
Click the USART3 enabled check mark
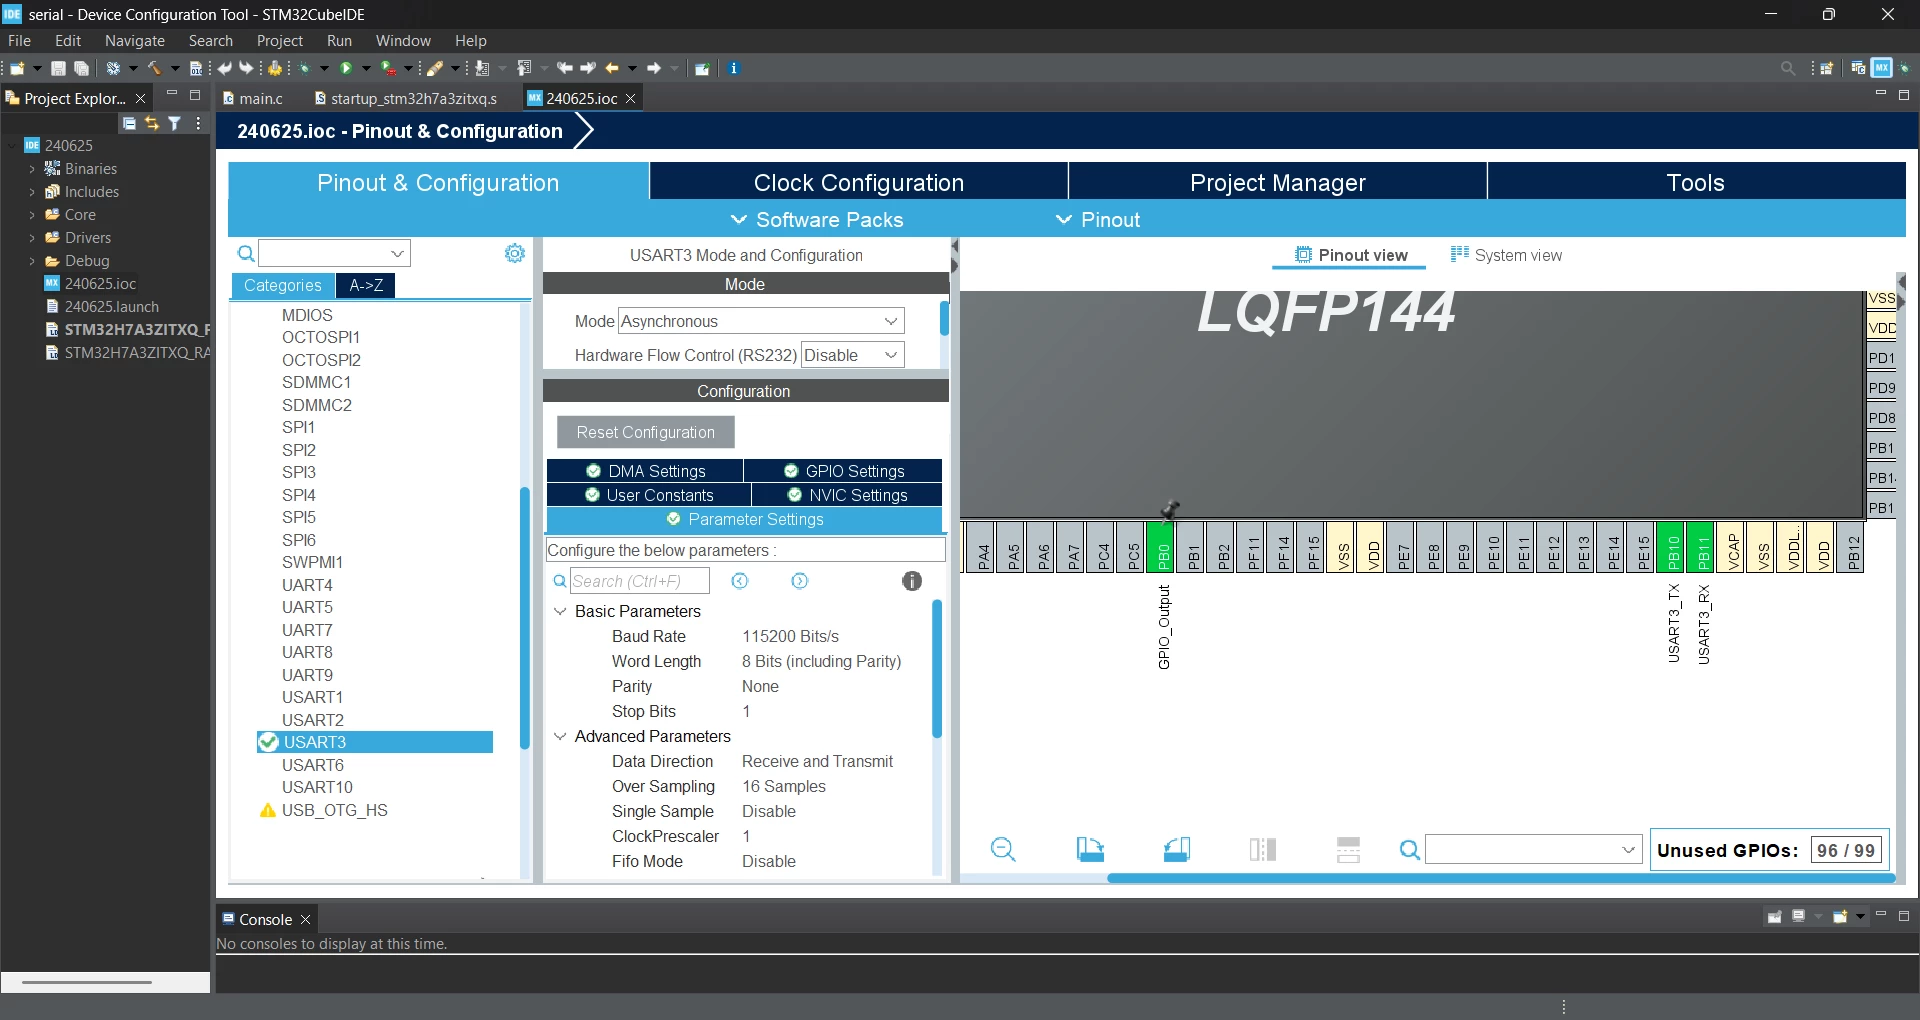[x=268, y=742]
